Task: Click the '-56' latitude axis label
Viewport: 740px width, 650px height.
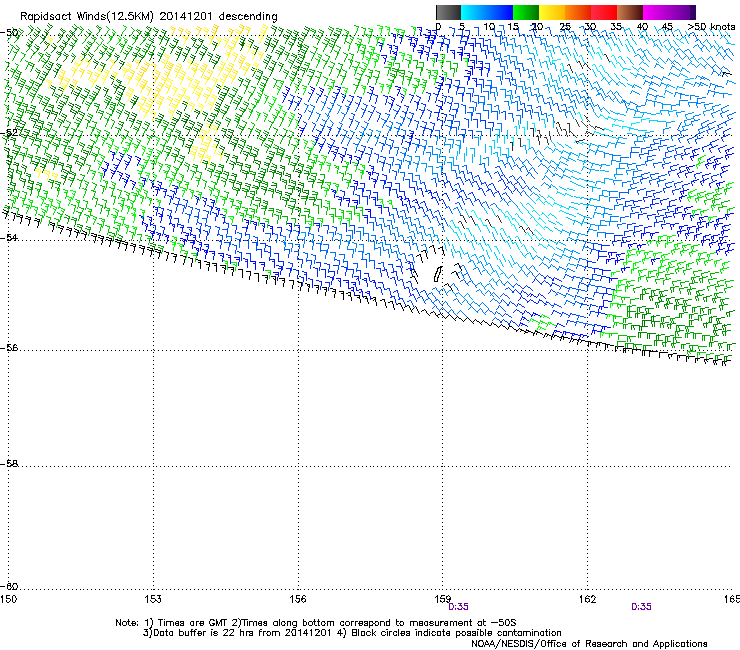Action: (9, 347)
